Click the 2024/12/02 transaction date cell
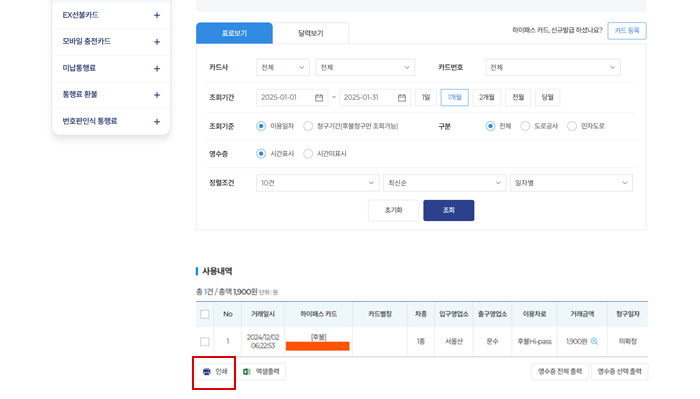The image size is (700, 399). click(x=263, y=341)
